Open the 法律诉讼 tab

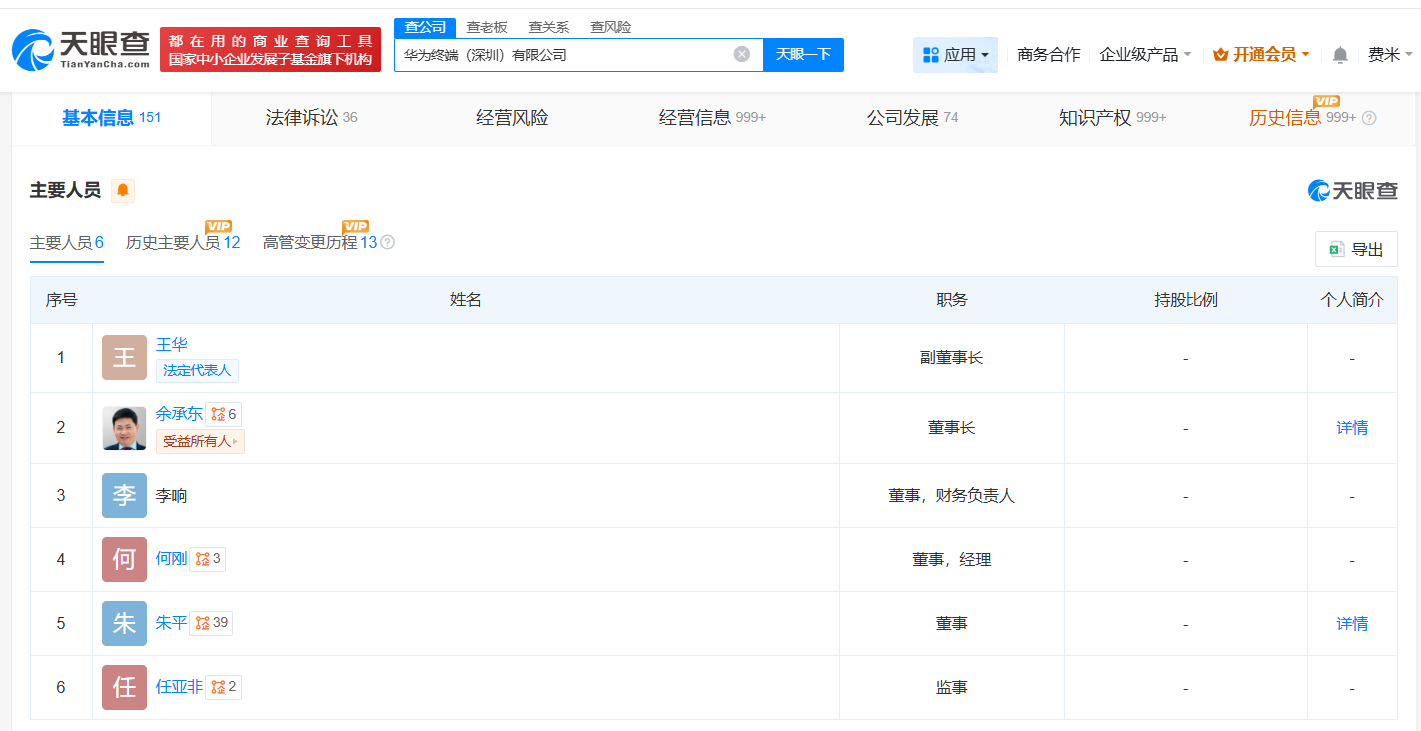point(311,118)
